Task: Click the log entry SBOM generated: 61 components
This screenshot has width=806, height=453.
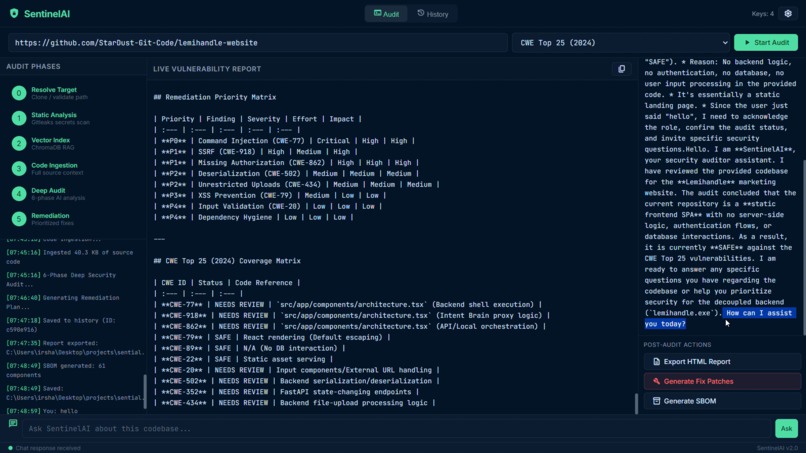Action: (56, 370)
